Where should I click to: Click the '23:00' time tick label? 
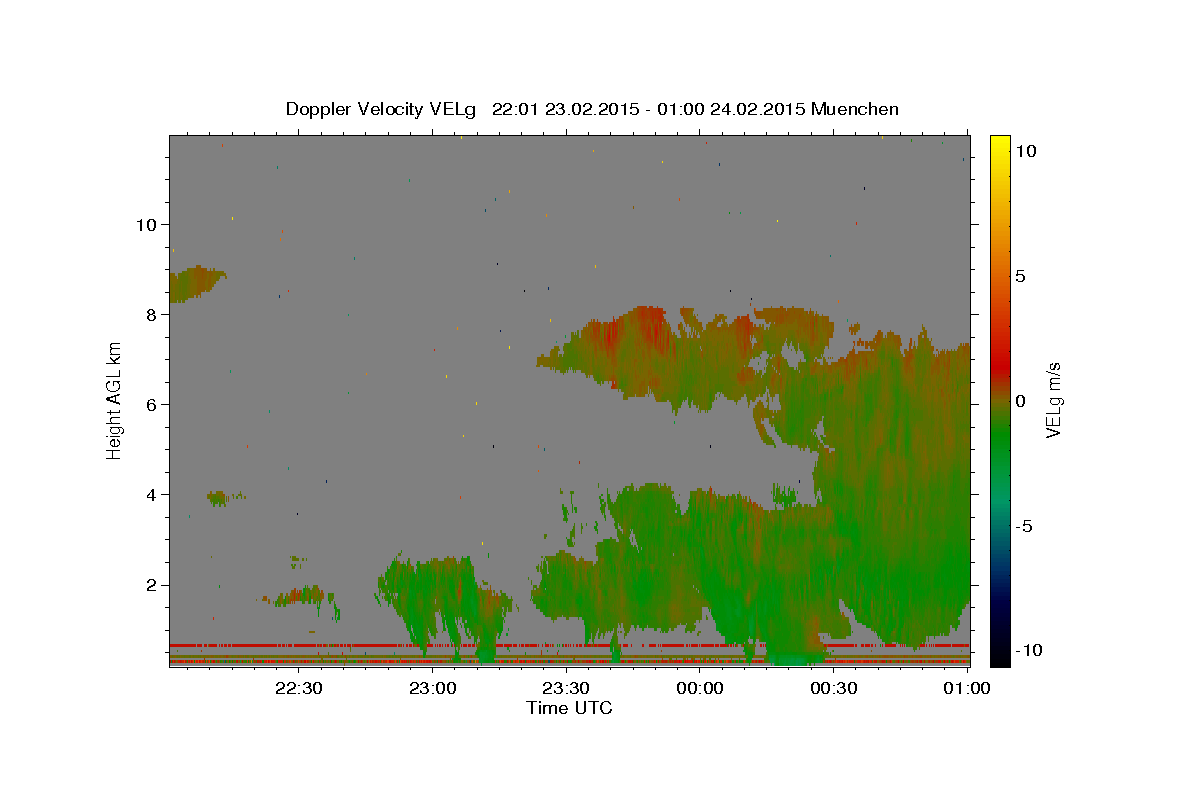pyautogui.click(x=433, y=688)
